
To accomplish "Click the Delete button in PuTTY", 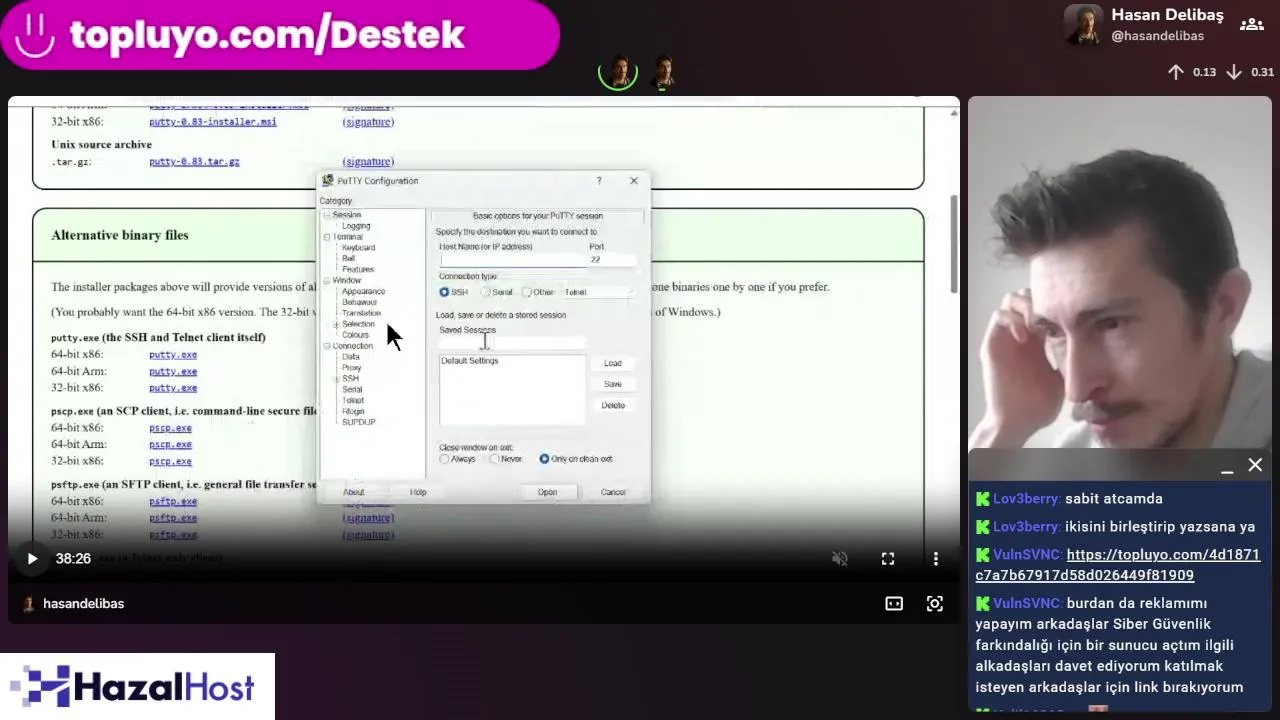I will 613,406.
